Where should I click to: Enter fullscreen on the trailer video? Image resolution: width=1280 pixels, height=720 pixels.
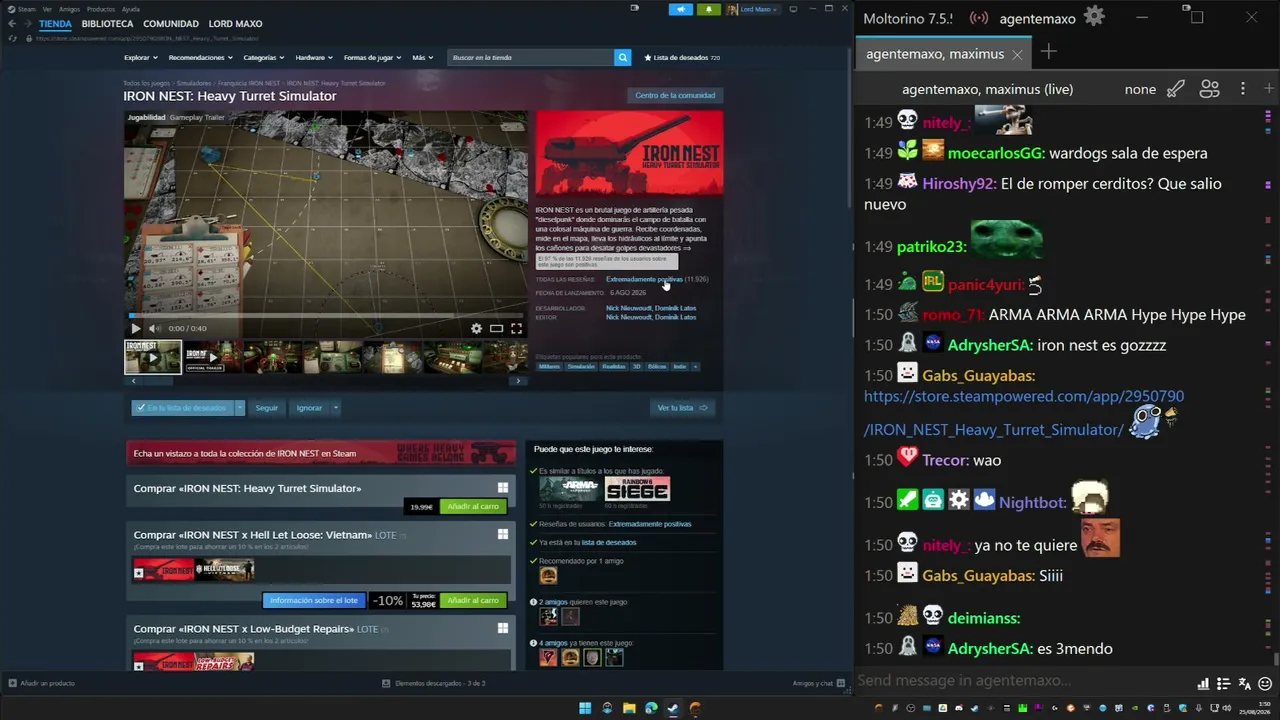coord(516,328)
